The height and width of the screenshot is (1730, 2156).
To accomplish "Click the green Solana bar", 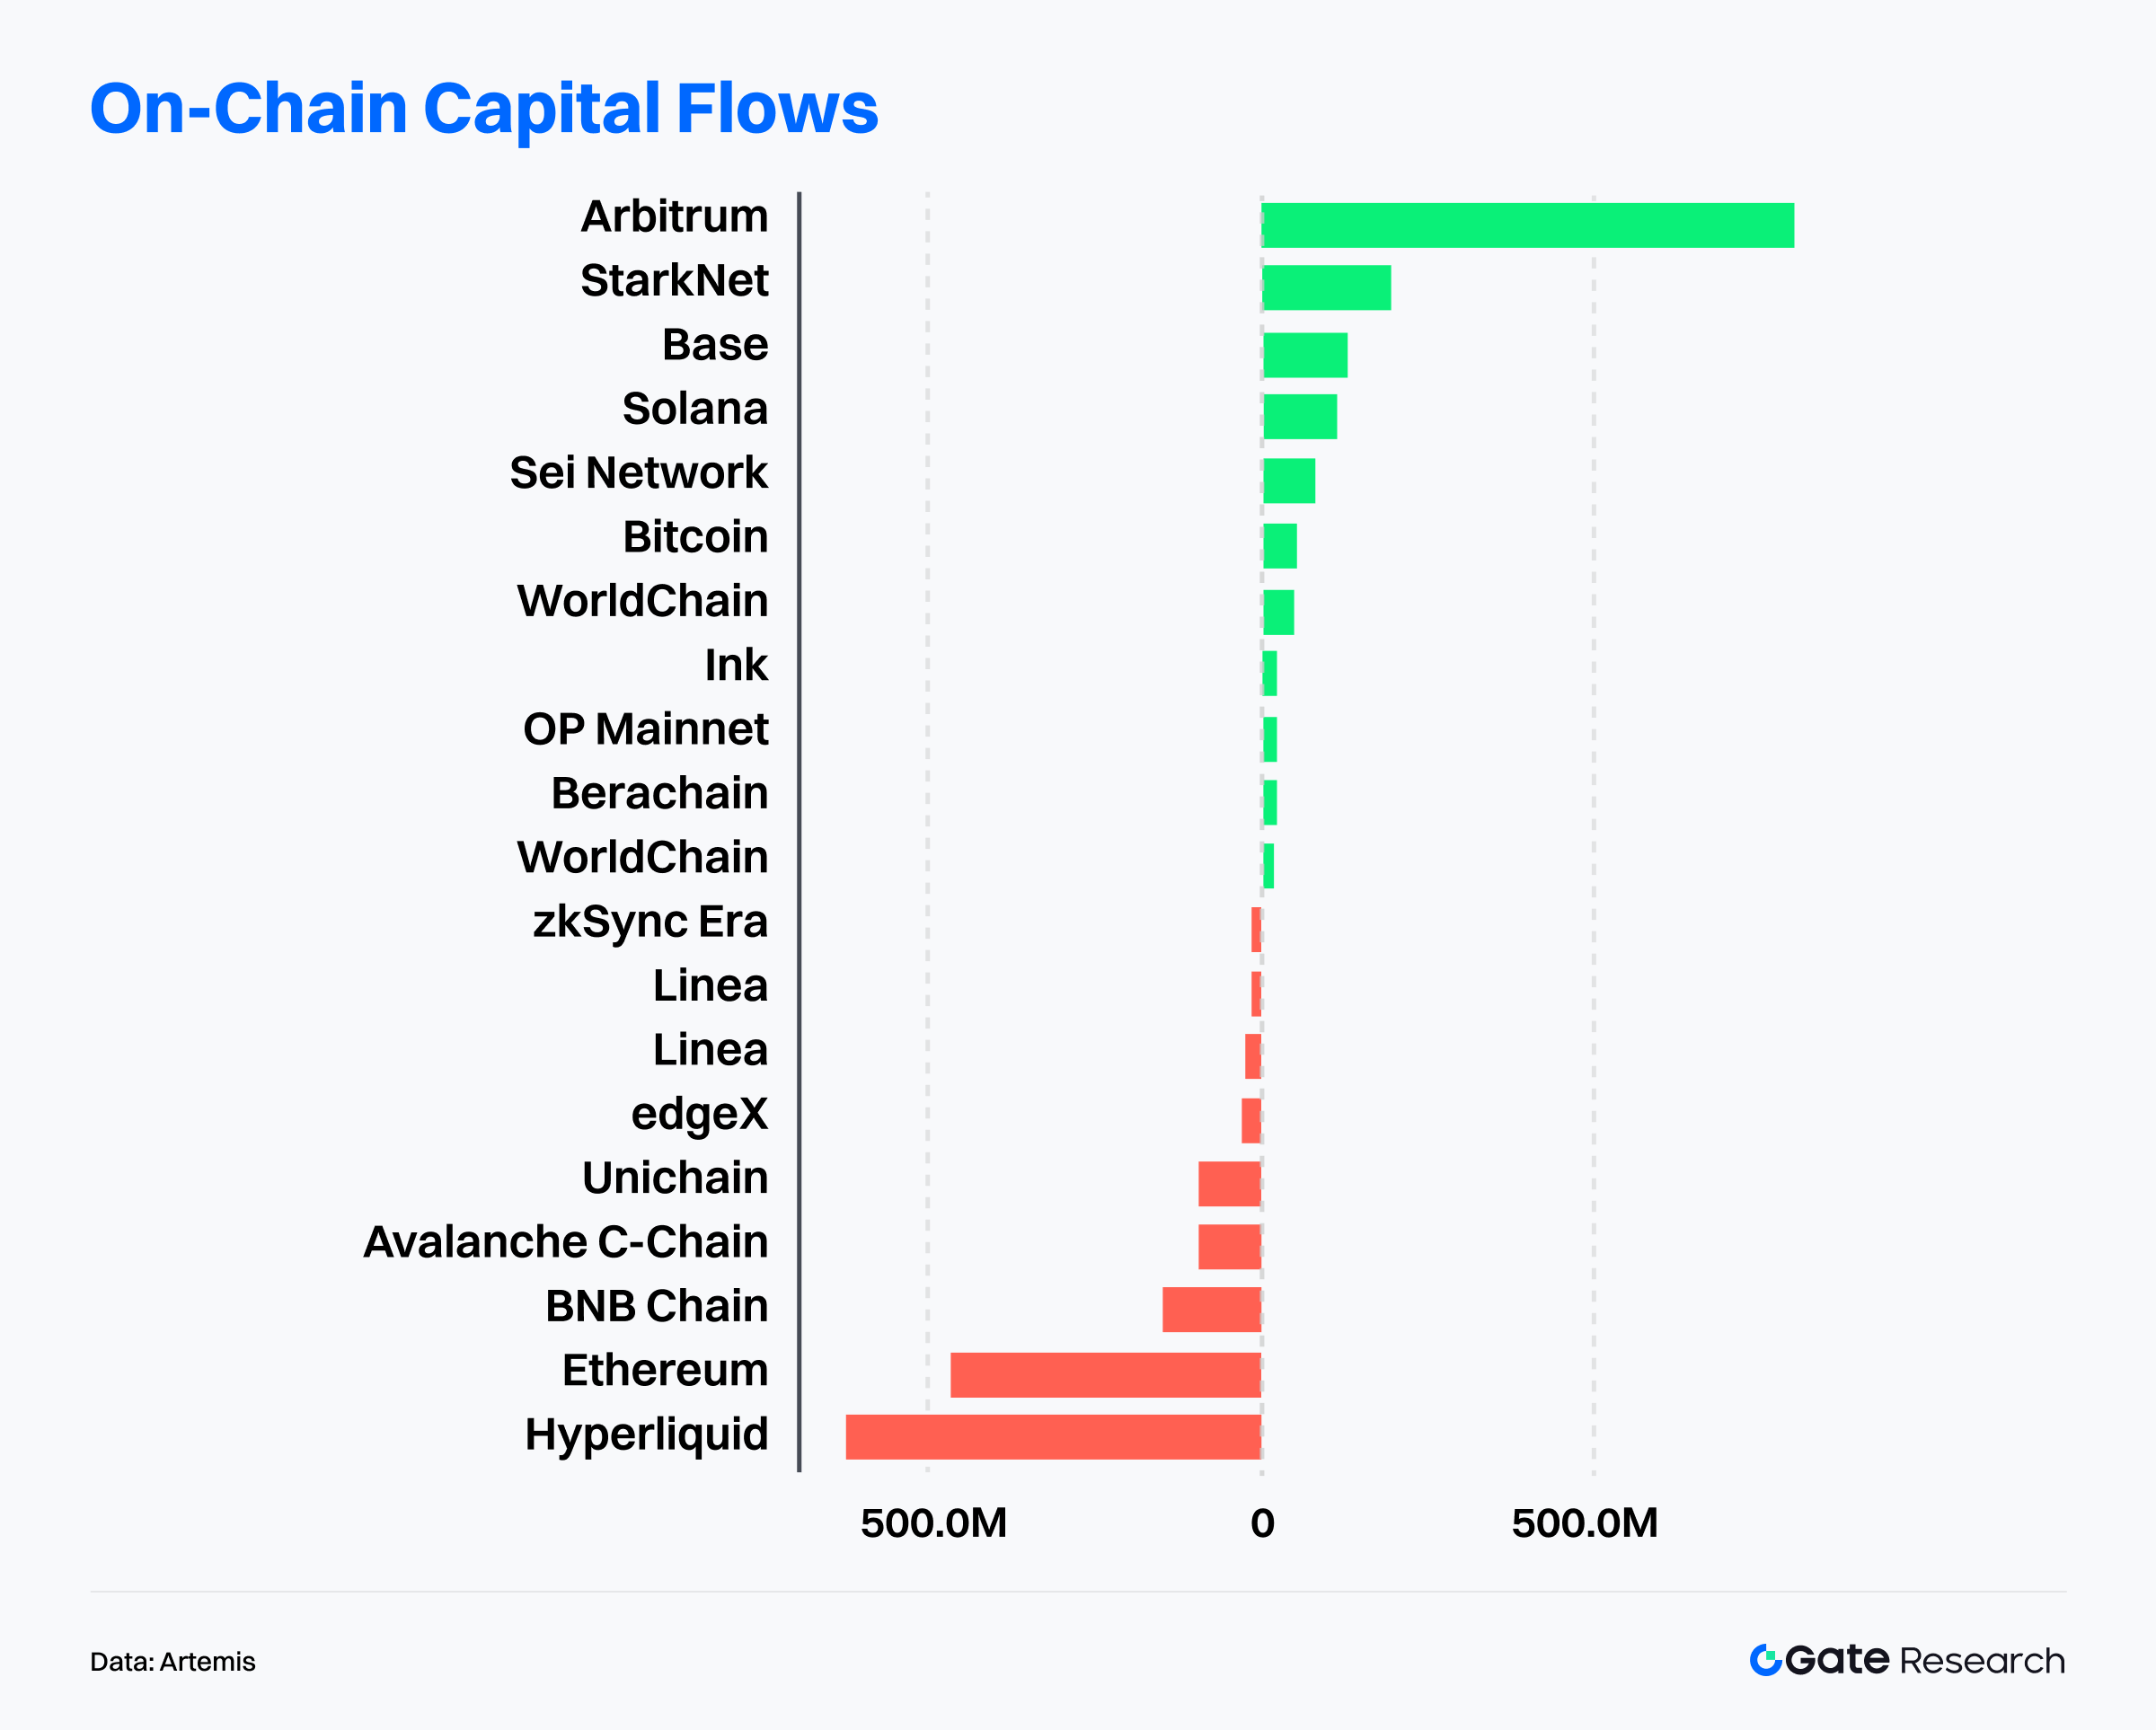I will [x=1300, y=417].
